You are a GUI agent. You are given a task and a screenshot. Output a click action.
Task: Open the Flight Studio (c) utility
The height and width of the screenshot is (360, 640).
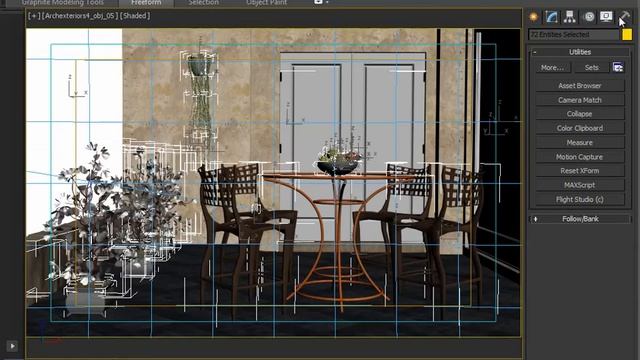pyautogui.click(x=580, y=200)
